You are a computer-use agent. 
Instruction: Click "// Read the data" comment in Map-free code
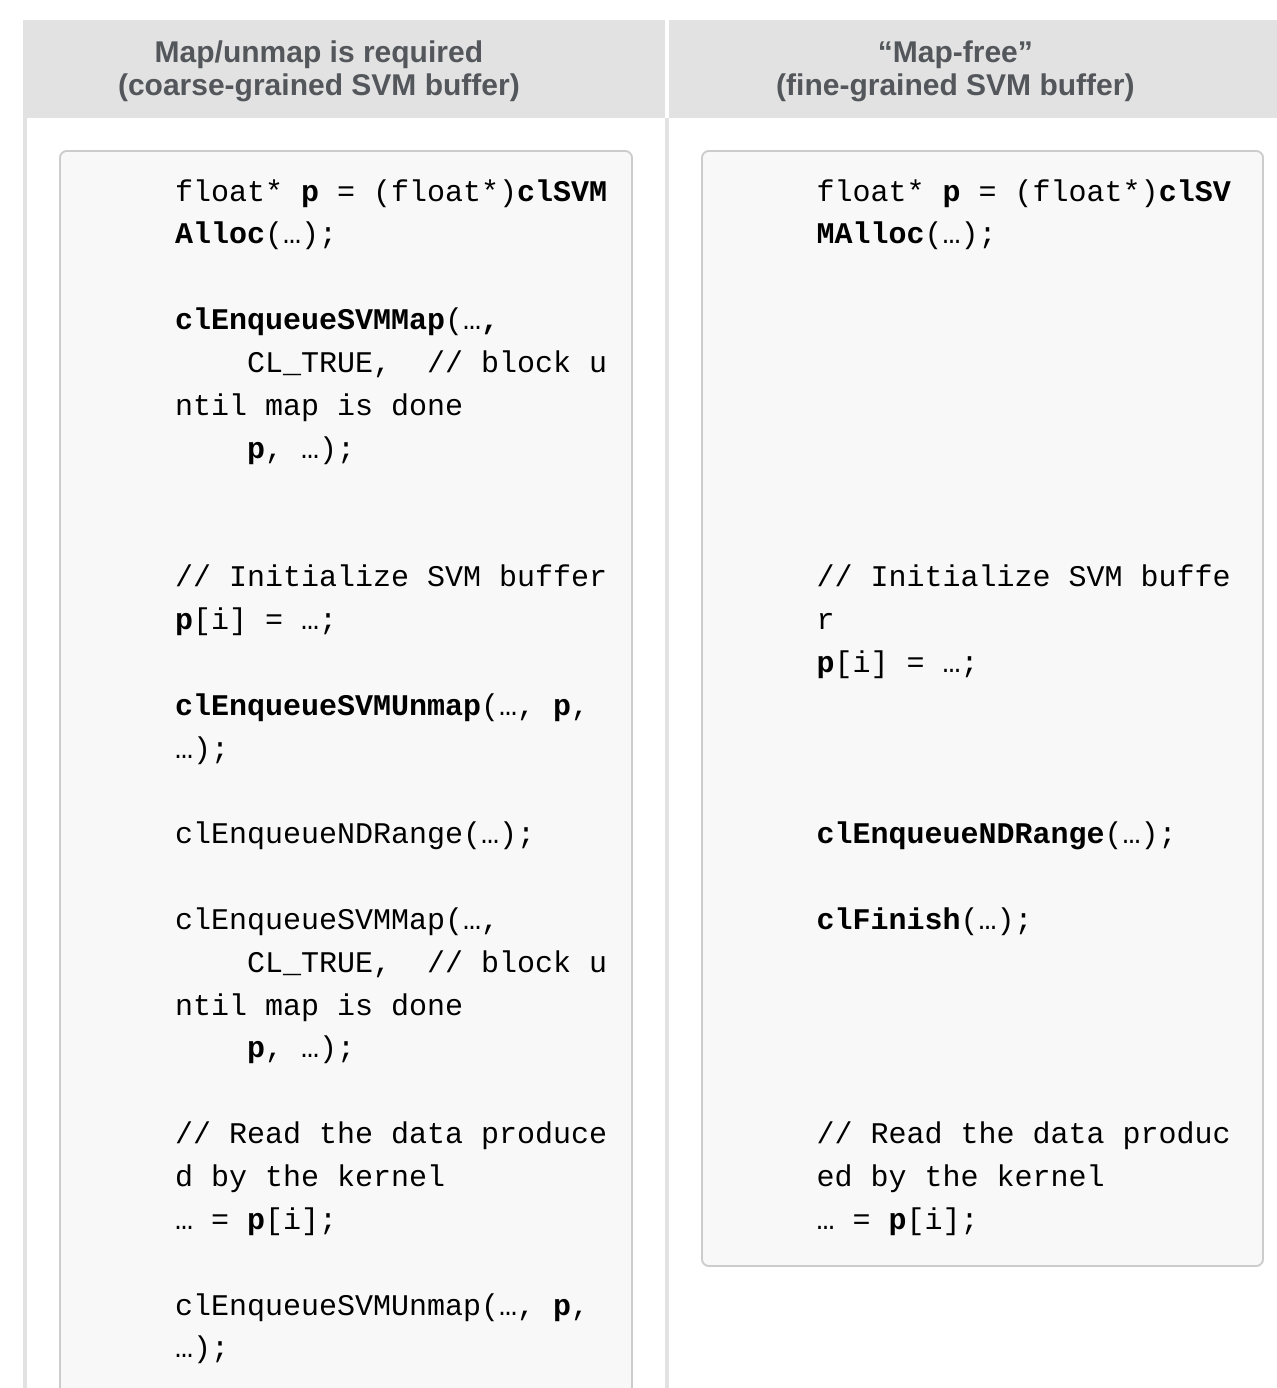point(1022,1134)
